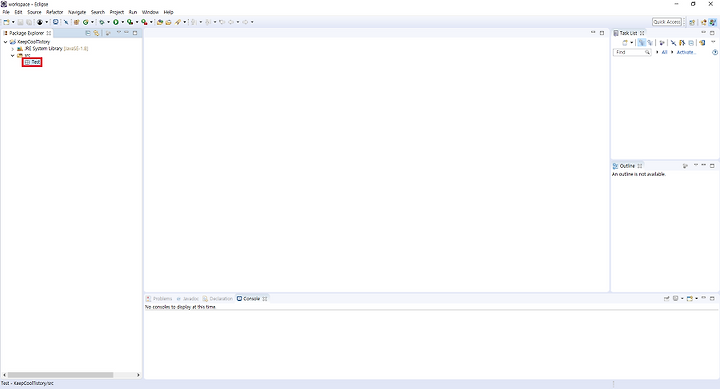Click the New Task icon in Task List
The width and height of the screenshot is (720, 389).
625,43
